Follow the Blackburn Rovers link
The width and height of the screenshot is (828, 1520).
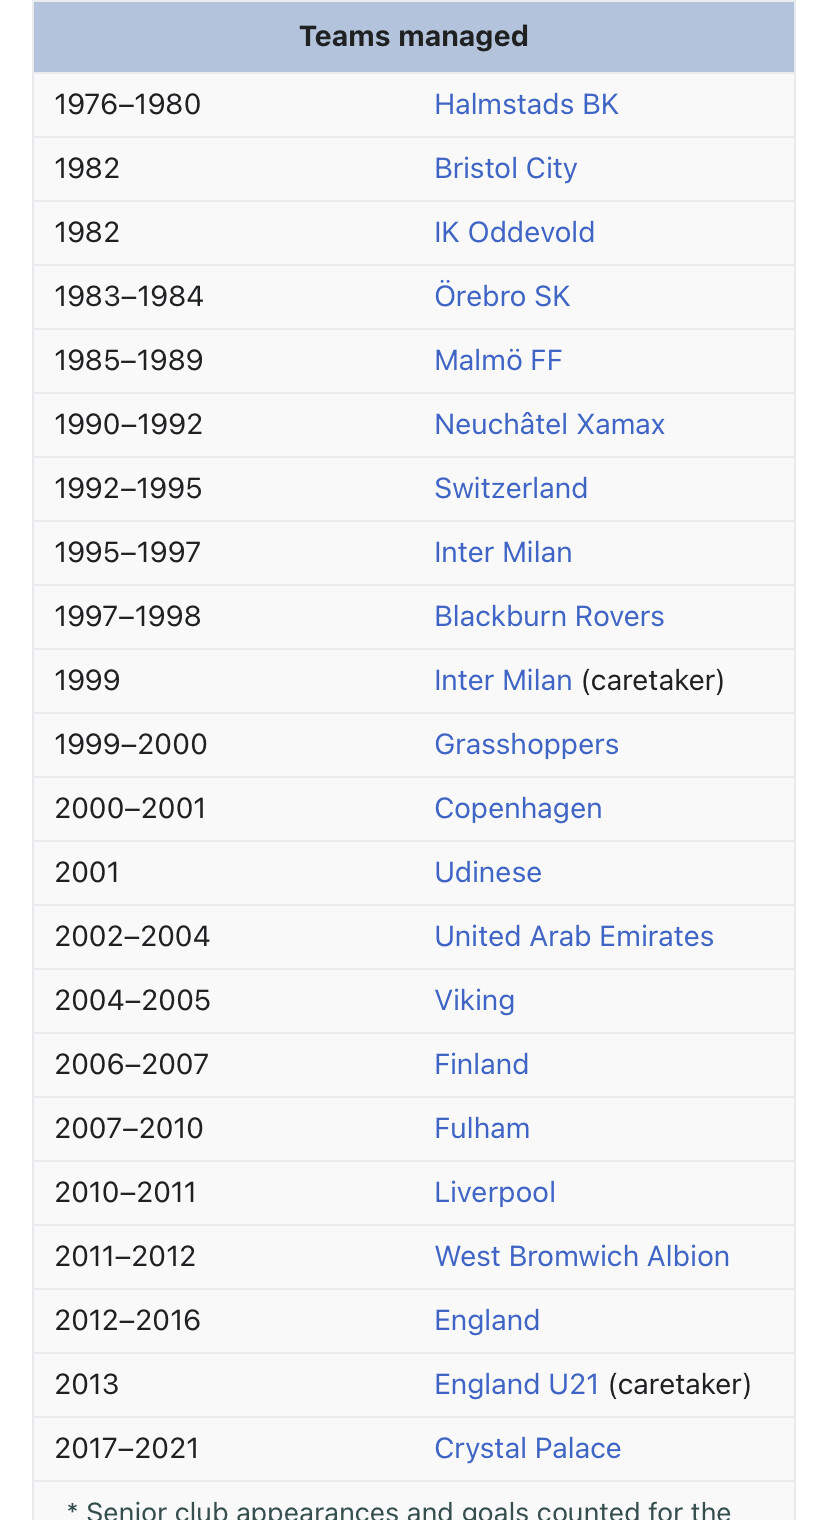pos(549,616)
